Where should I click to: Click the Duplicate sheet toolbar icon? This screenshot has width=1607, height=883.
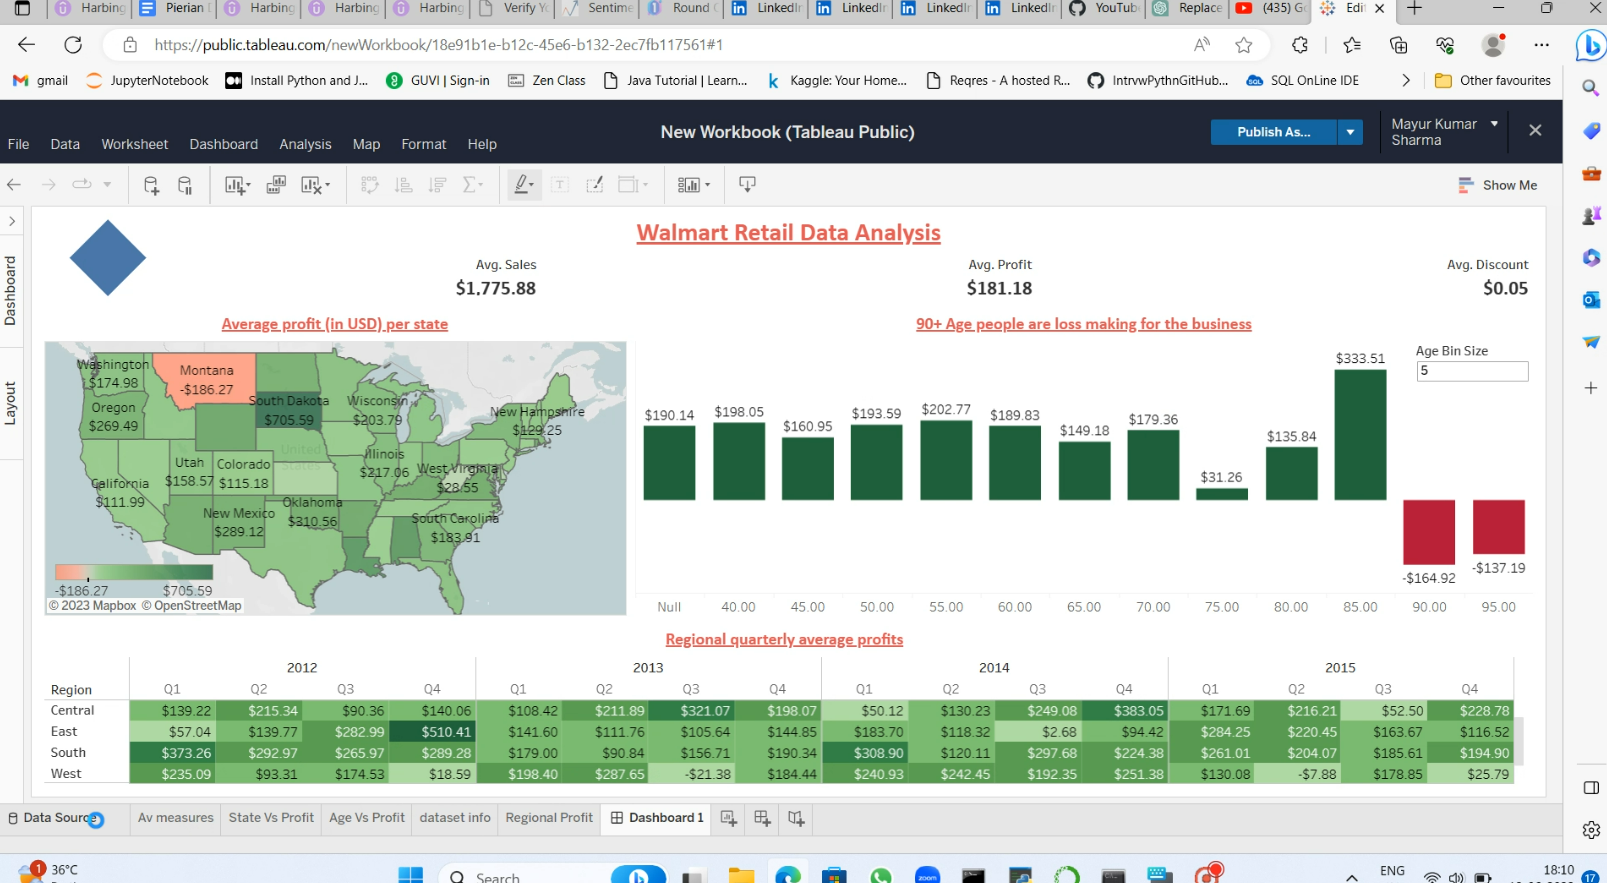pos(276,185)
